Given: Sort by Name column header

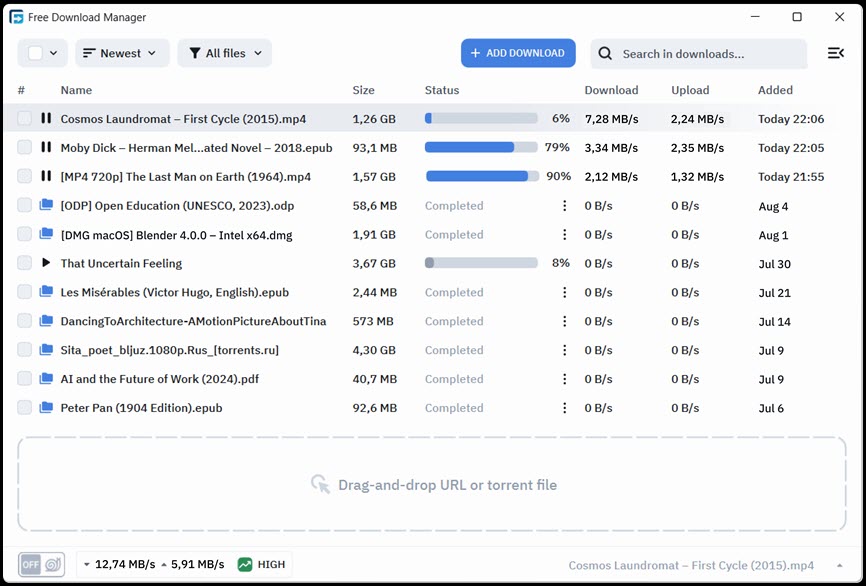Looking at the screenshot, I should (76, 90).
